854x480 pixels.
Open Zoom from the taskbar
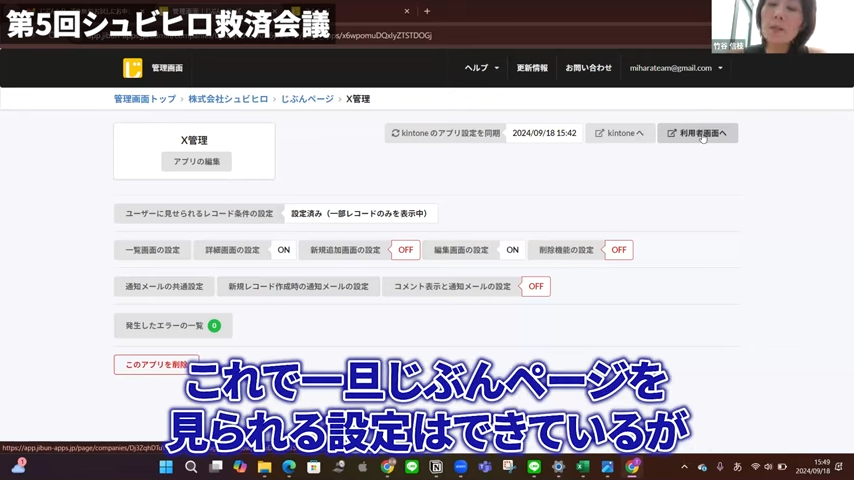[461, 467]
